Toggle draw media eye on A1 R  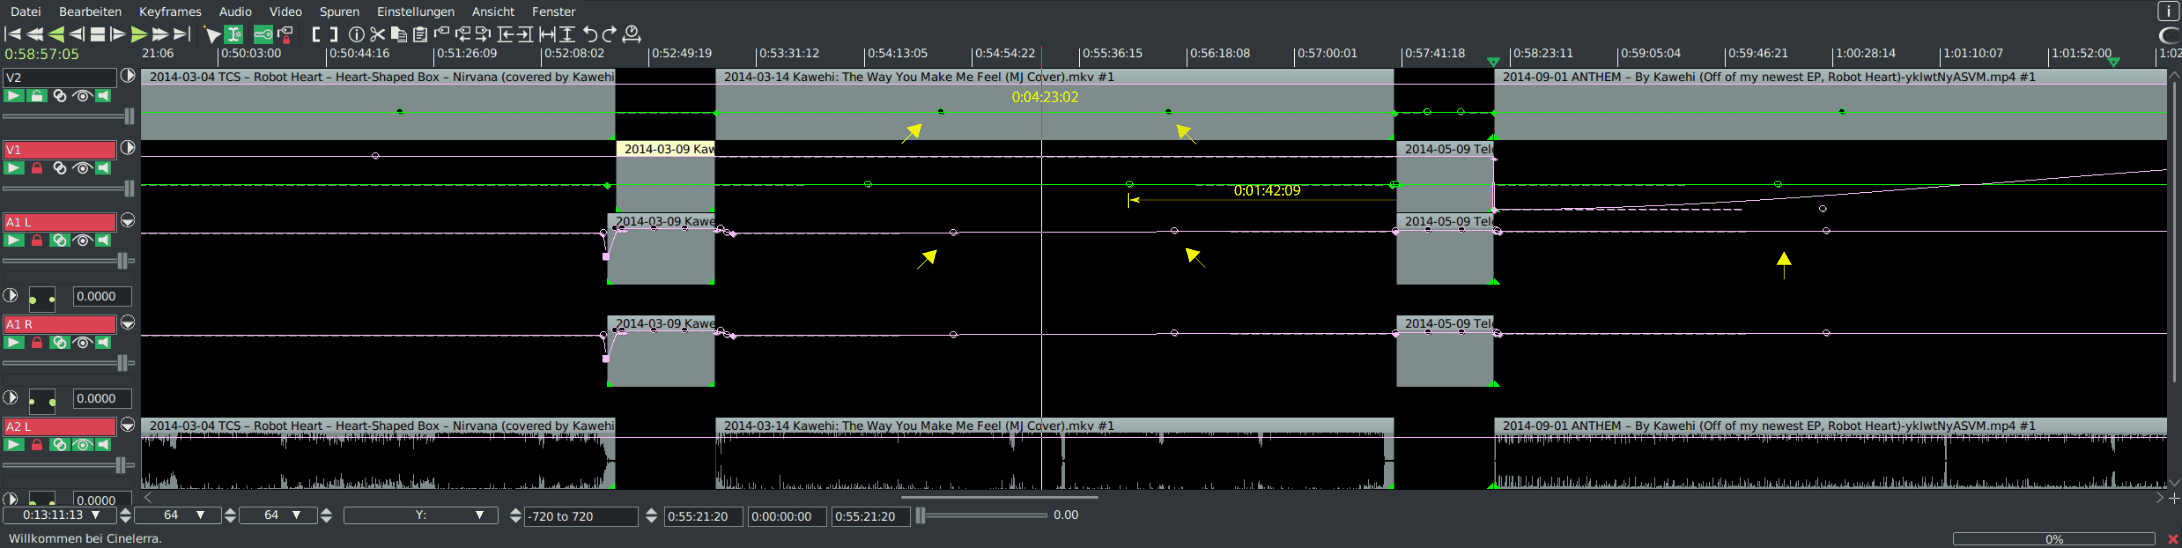click(82, 342)
